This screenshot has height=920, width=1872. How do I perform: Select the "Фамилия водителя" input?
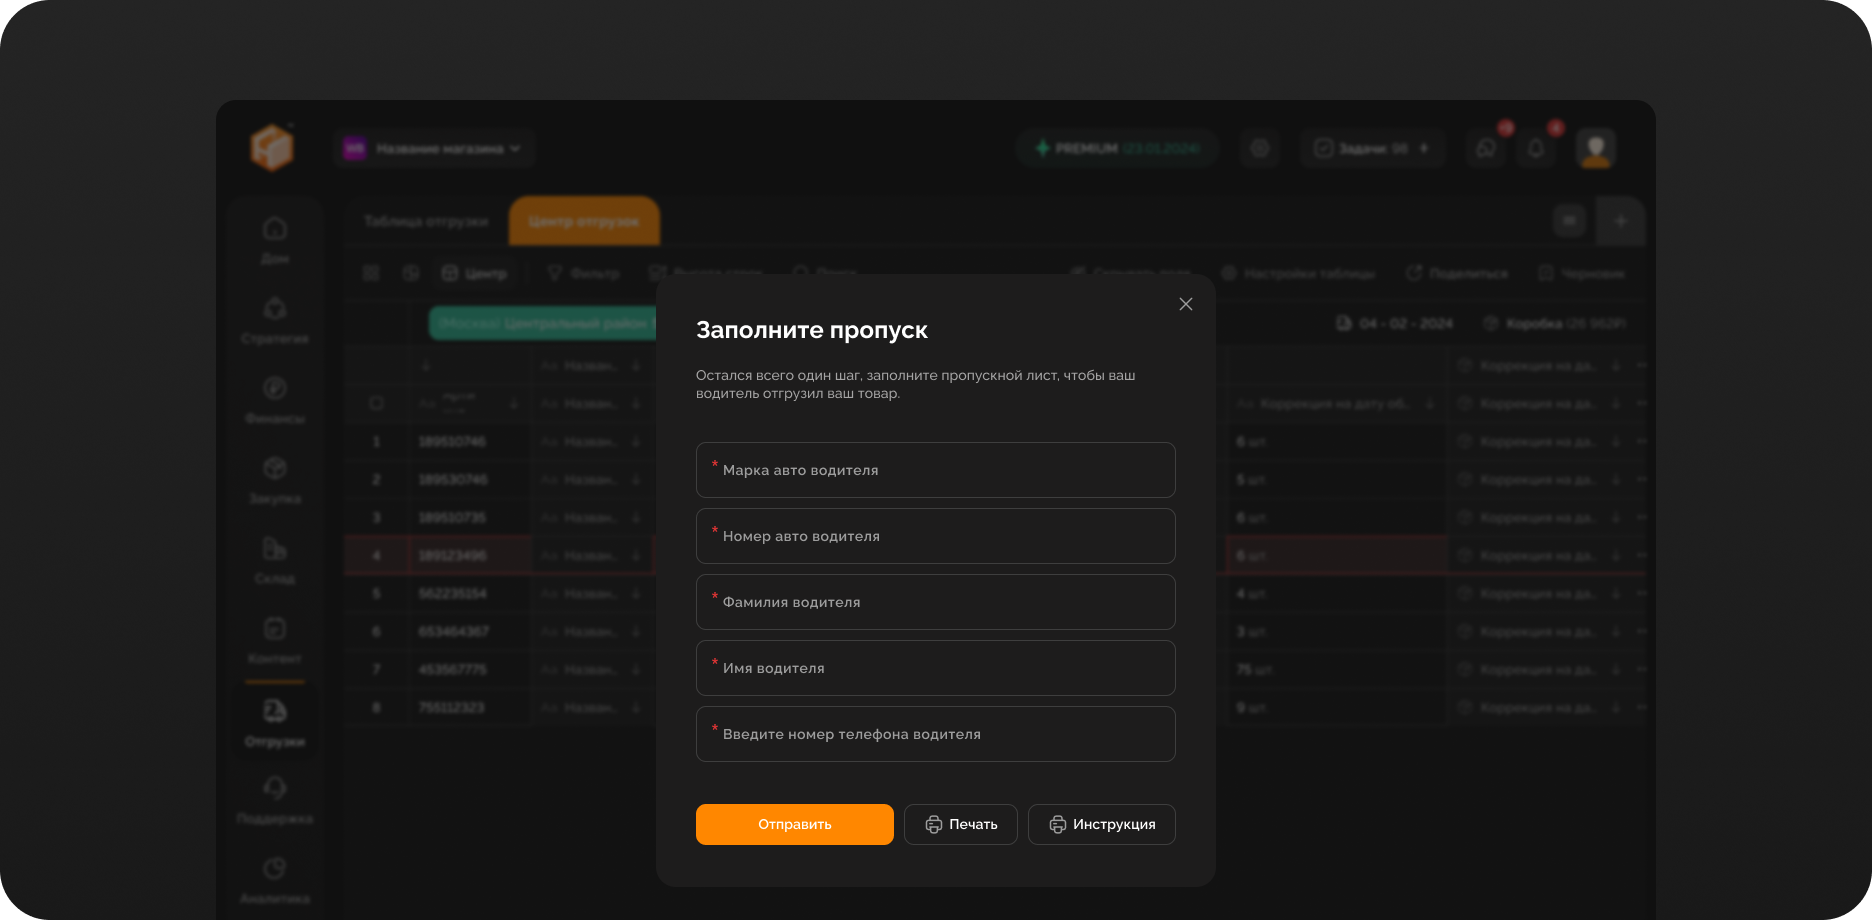pos(935,602)
